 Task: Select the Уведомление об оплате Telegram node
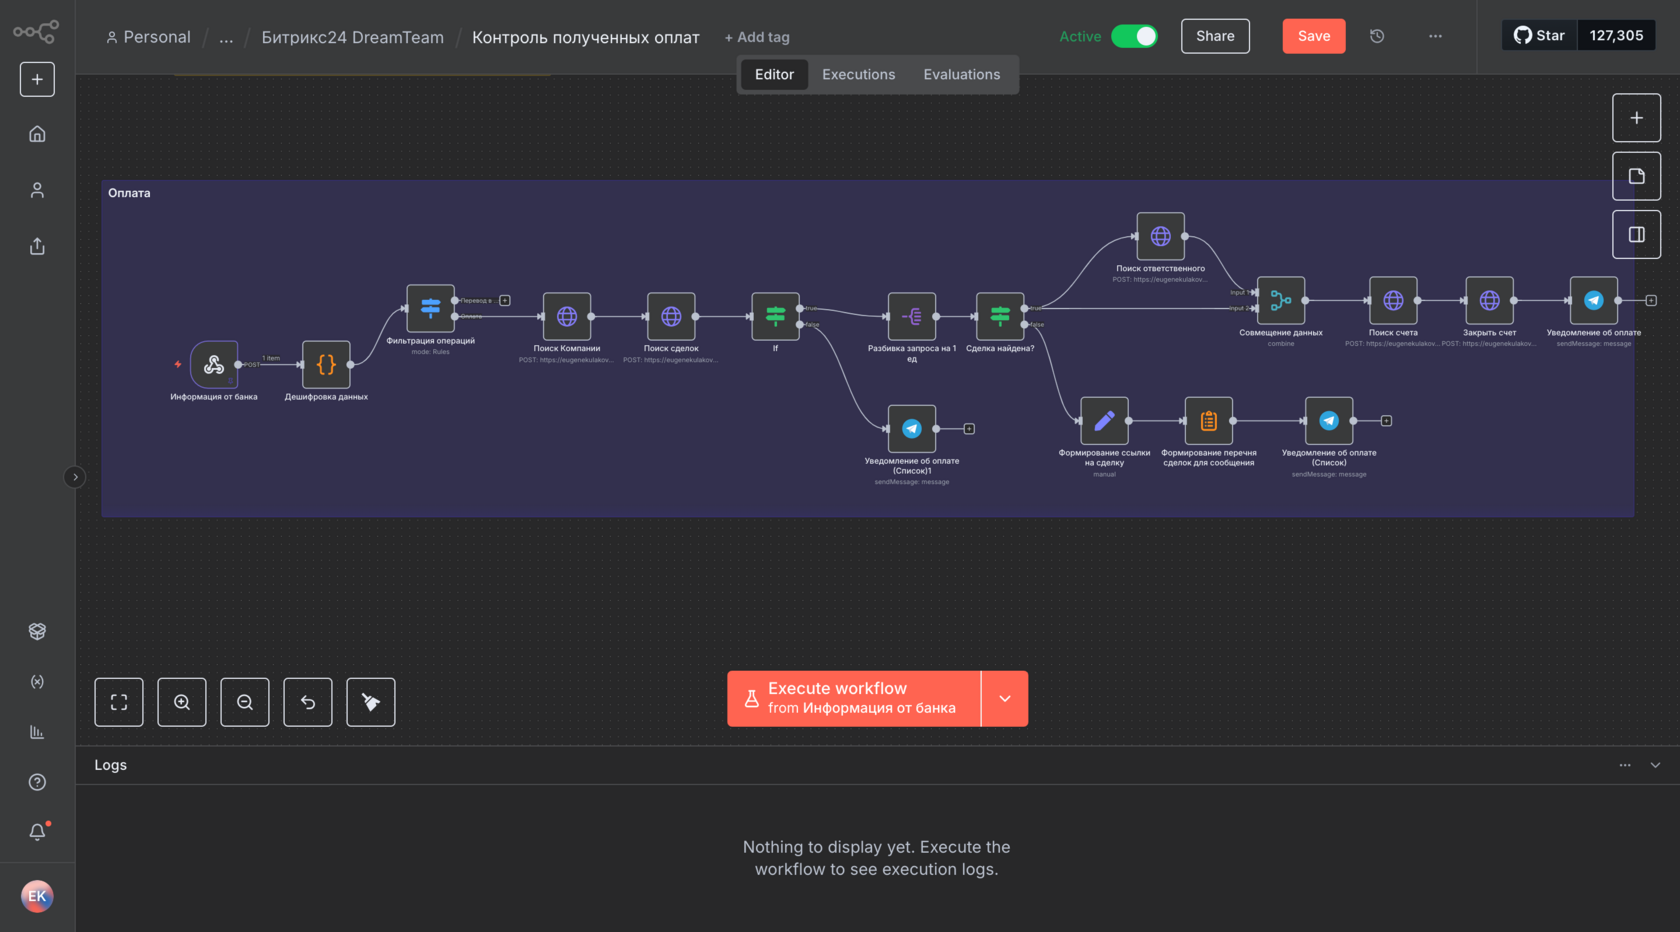coord(1594,300)
